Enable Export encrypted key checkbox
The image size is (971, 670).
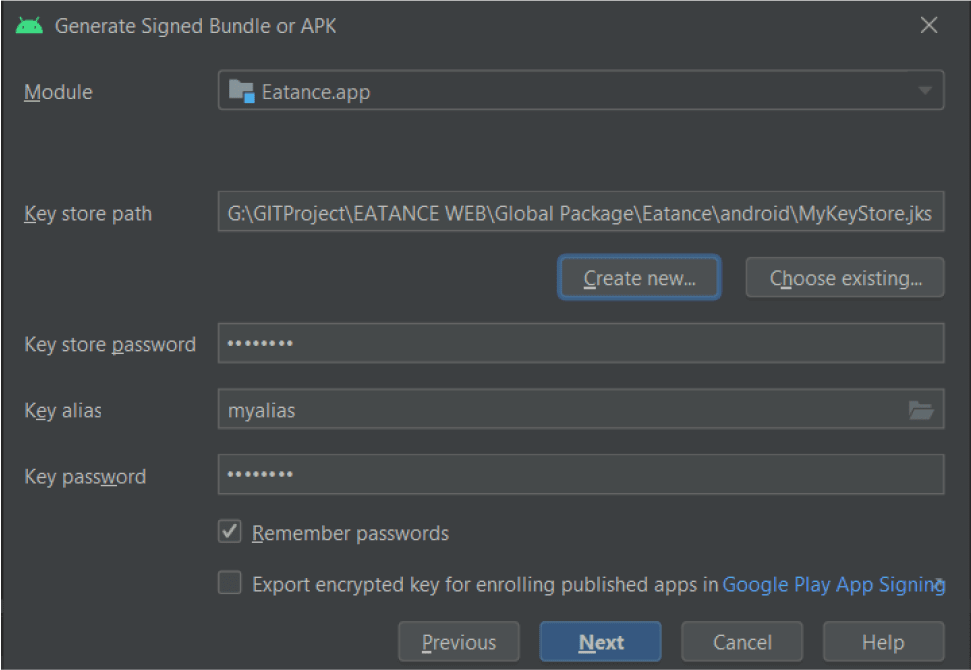(x=230, y=583)
